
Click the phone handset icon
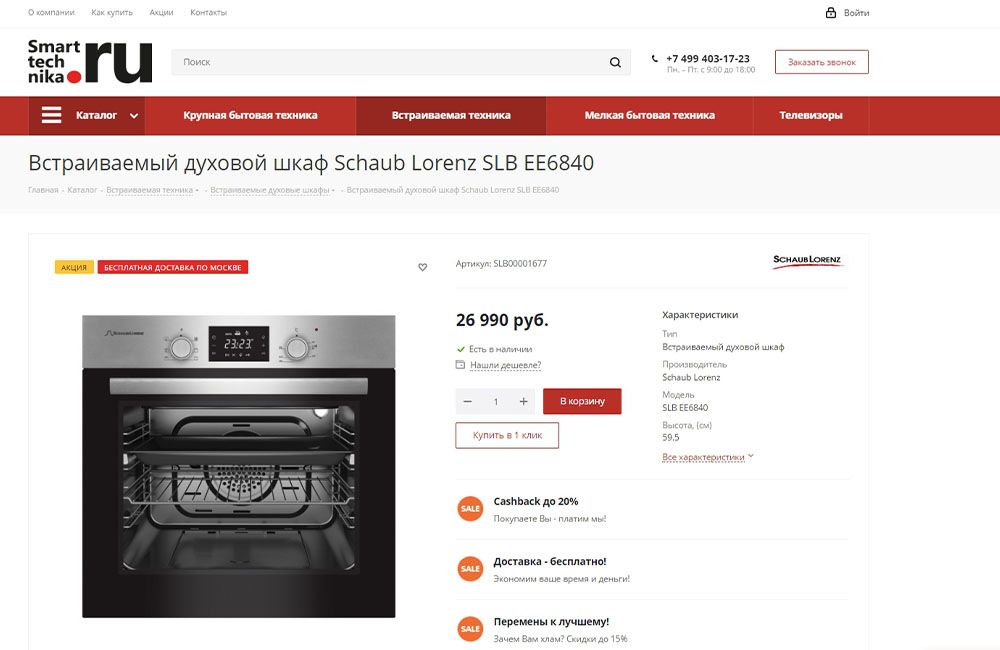(654, 59)
